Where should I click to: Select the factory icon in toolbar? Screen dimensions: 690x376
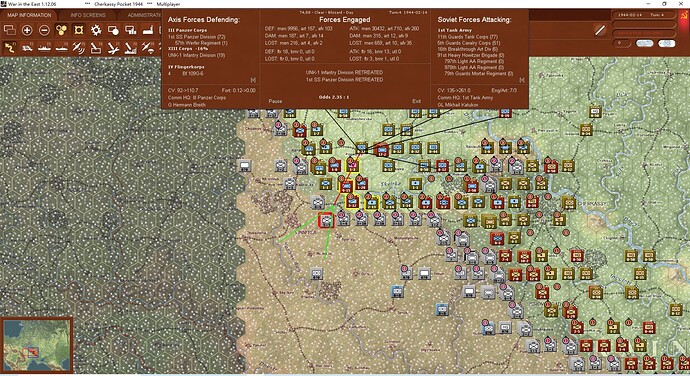[x=148, y=30]
